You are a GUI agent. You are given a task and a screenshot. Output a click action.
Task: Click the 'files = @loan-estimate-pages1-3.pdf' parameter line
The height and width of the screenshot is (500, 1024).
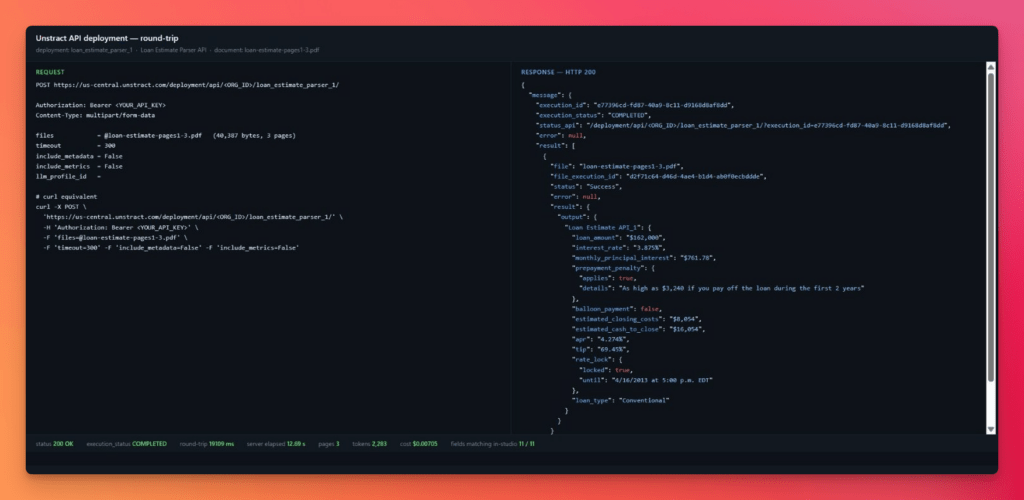(166, 136)
